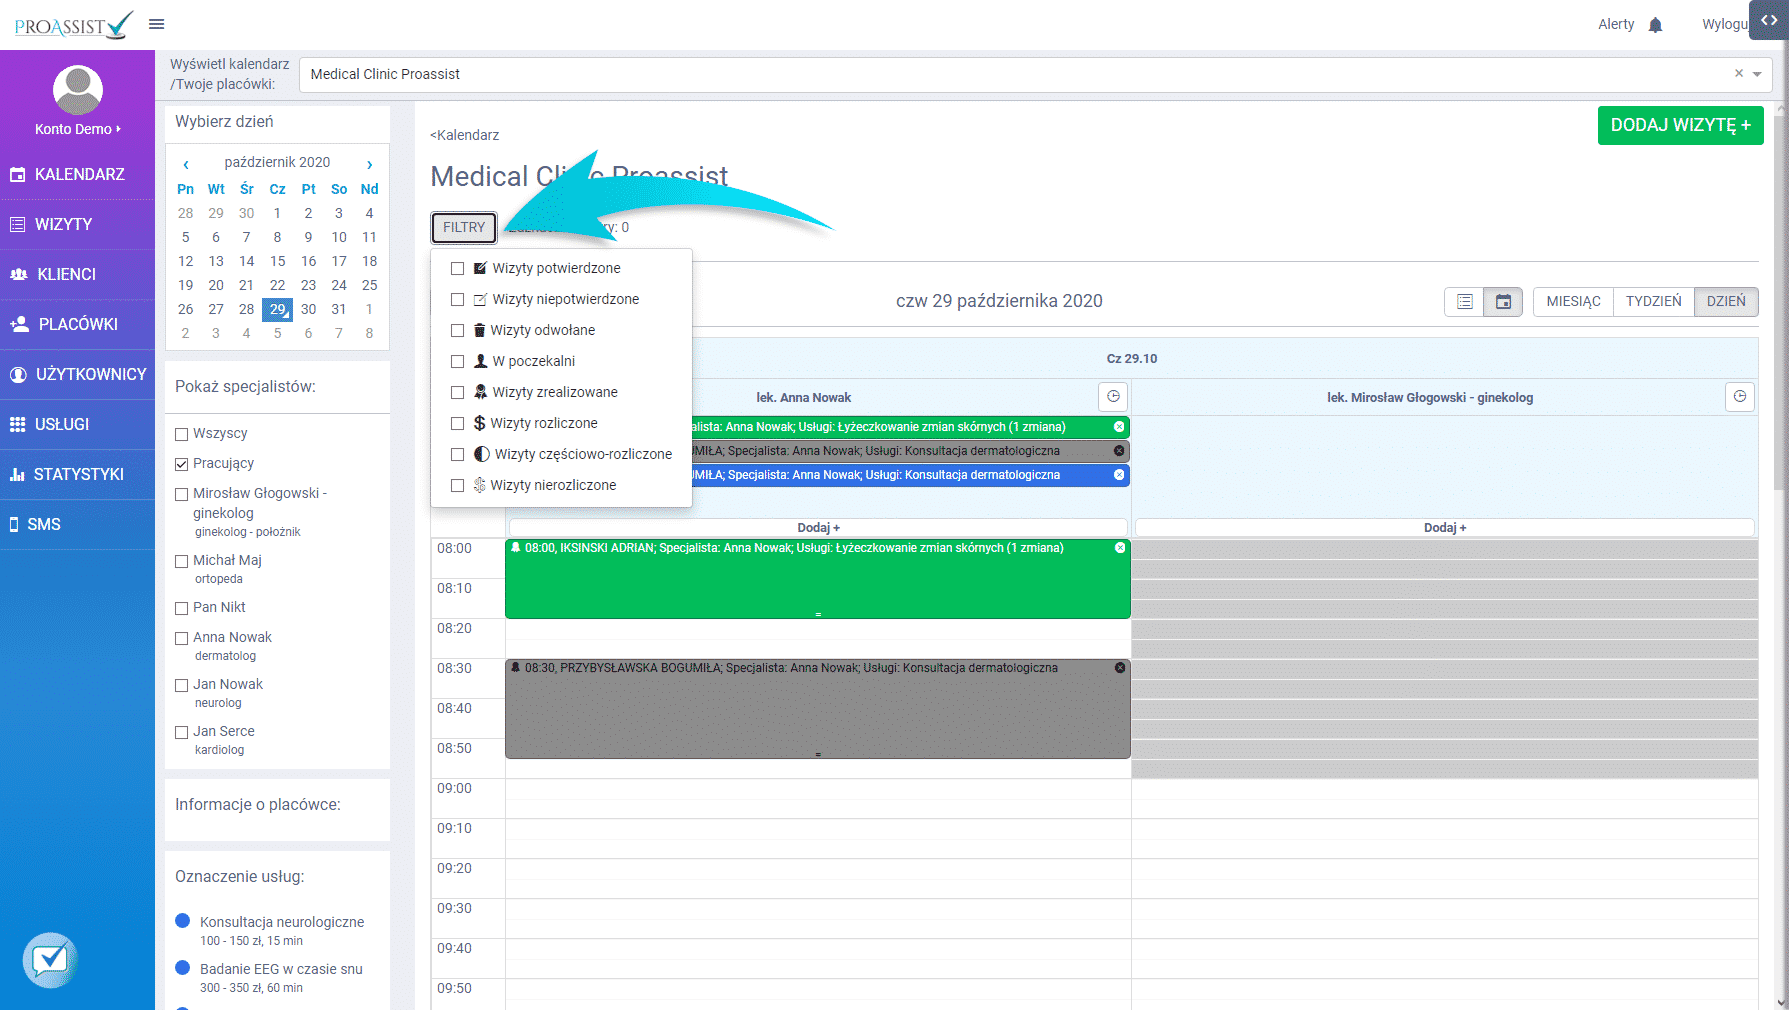This screenshot has height=1010, width=1789.
Task: Open the 08:00 IKSINSKI ADRIAN appointment block
Action: [x=818, y=579]
